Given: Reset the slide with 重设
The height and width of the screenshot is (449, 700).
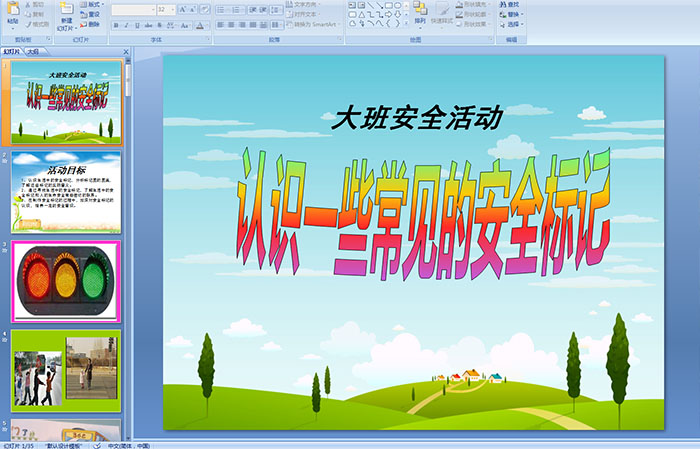Looking at the screenshot, I should pyautogui.click(x=91, y=14).
